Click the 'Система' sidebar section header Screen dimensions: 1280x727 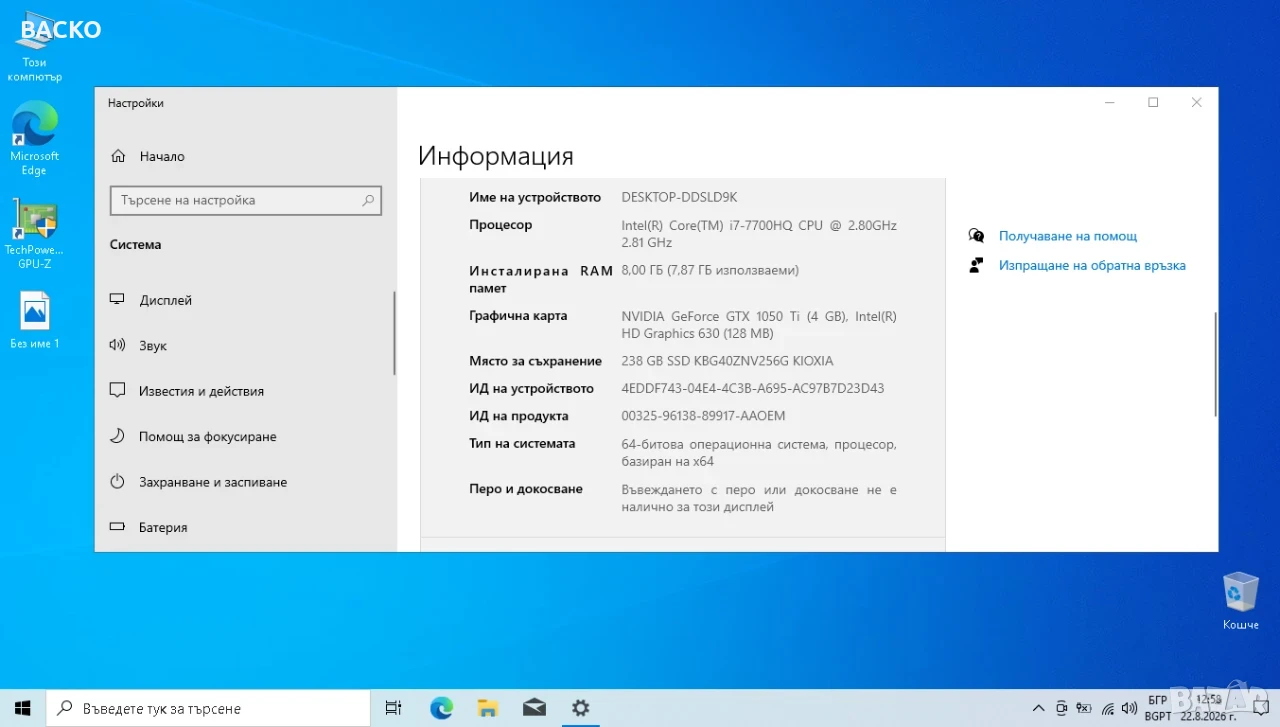click(x=135, y=244)
